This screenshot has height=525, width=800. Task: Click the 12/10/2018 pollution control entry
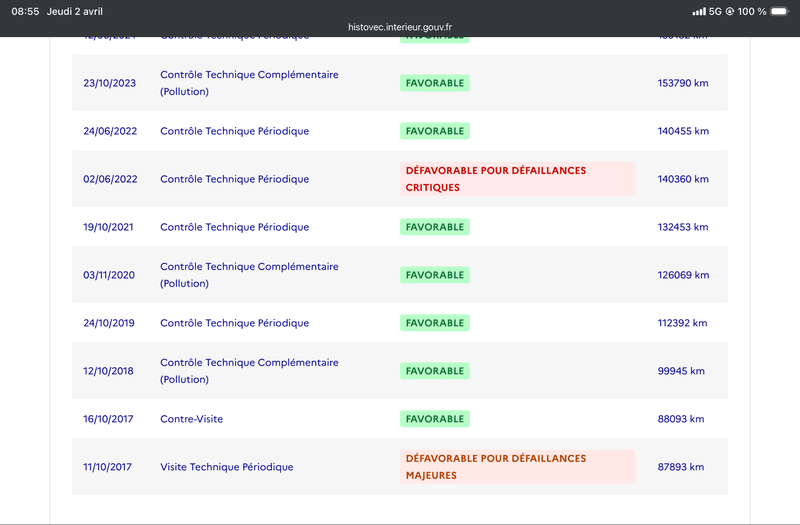[249, 371]
